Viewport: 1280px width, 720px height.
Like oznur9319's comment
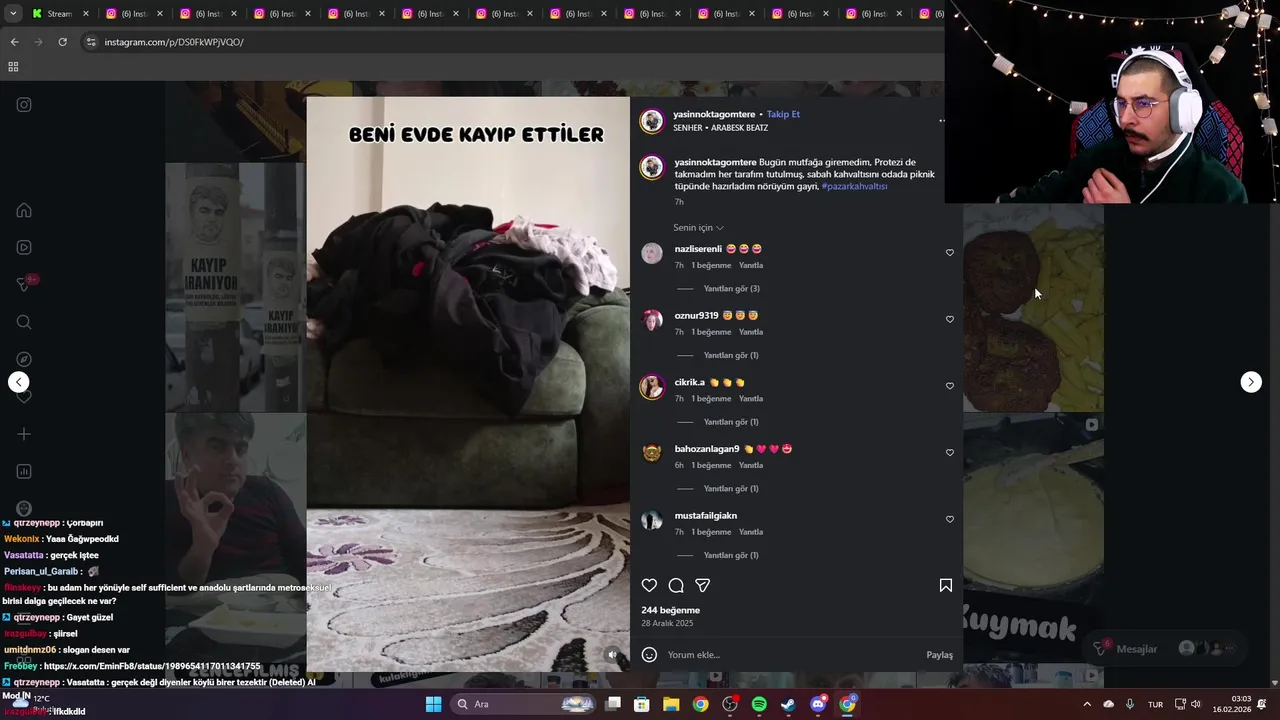click(x=950, y=320)
